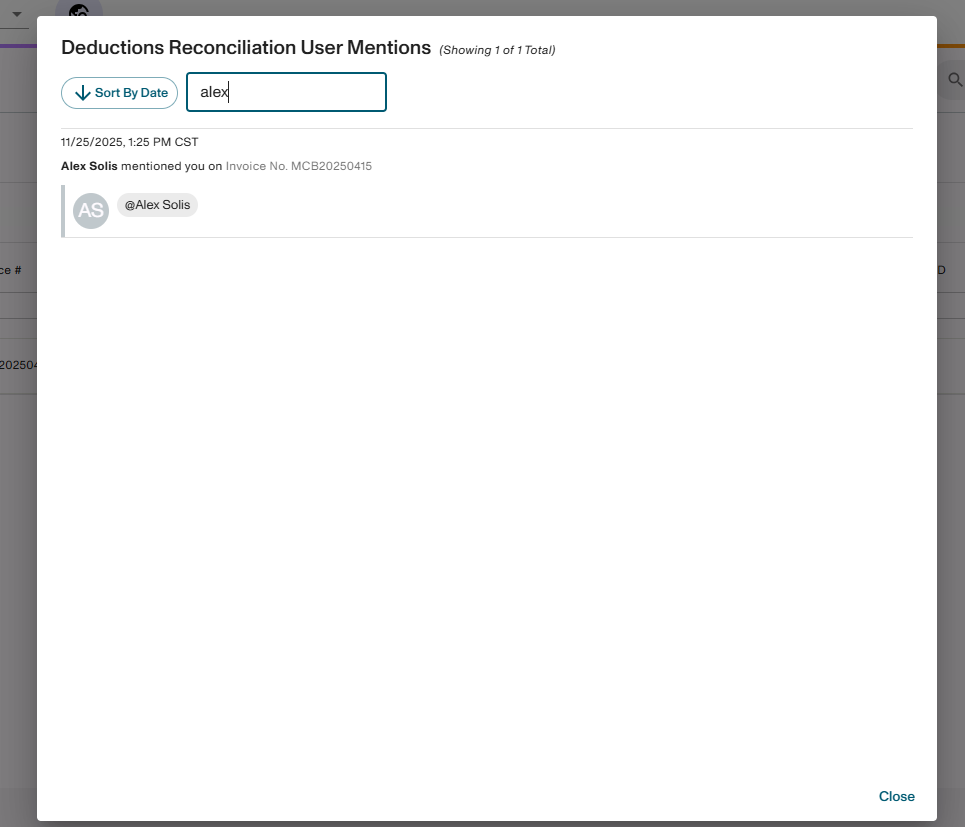
Task: Click the AS avatar circle in the mention
Action: [x=91, y=210]
